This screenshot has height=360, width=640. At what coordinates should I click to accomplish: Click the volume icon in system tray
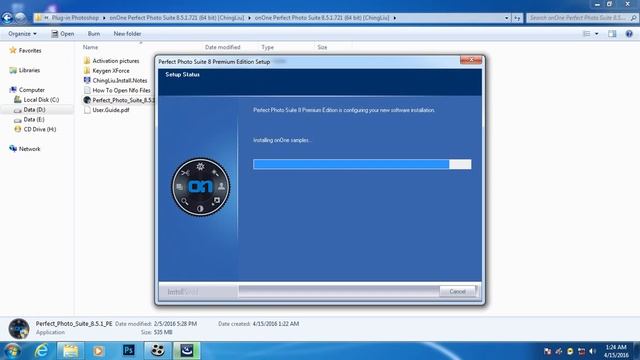pos(593,351)
